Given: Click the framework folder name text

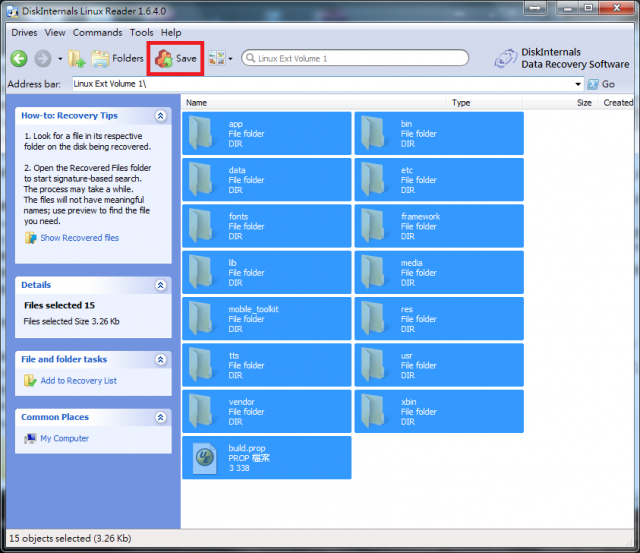Looking at the screenshot, I should [x=420, y=217].
